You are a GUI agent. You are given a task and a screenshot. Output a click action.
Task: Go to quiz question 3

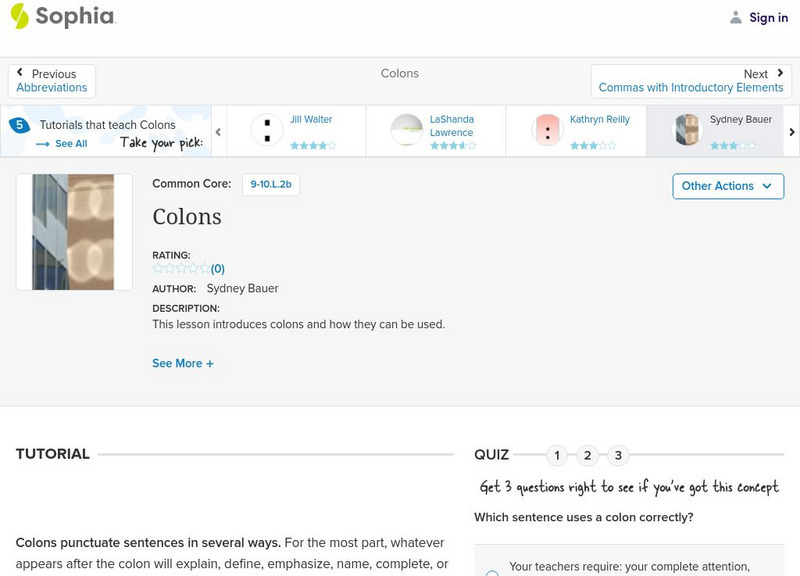pos(618,456)
